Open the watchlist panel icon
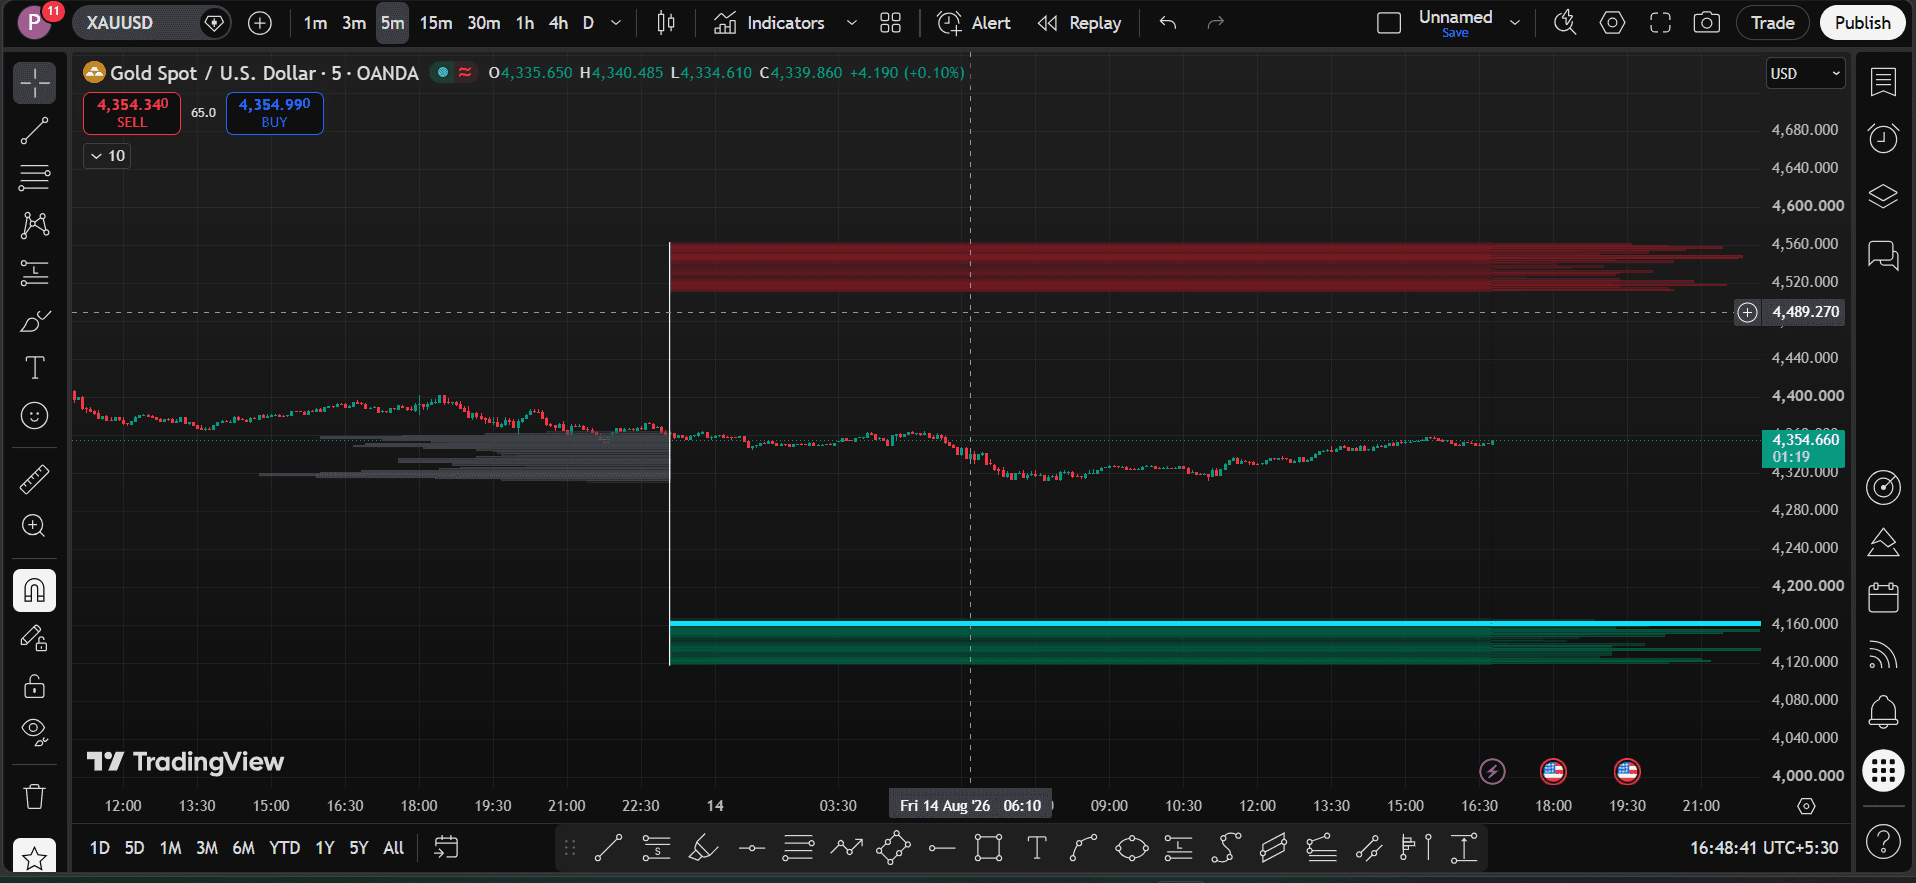The width and height of the screenshot is (1916, 883). [1883, 82]
